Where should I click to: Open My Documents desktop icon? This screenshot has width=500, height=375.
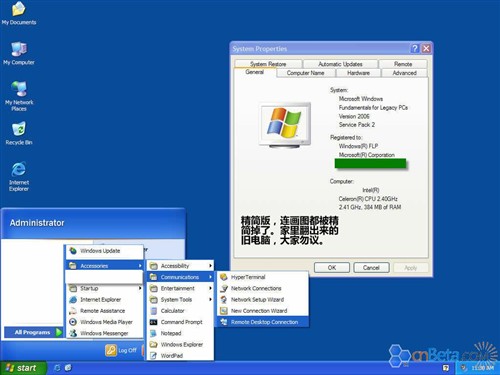pos(19,14)
